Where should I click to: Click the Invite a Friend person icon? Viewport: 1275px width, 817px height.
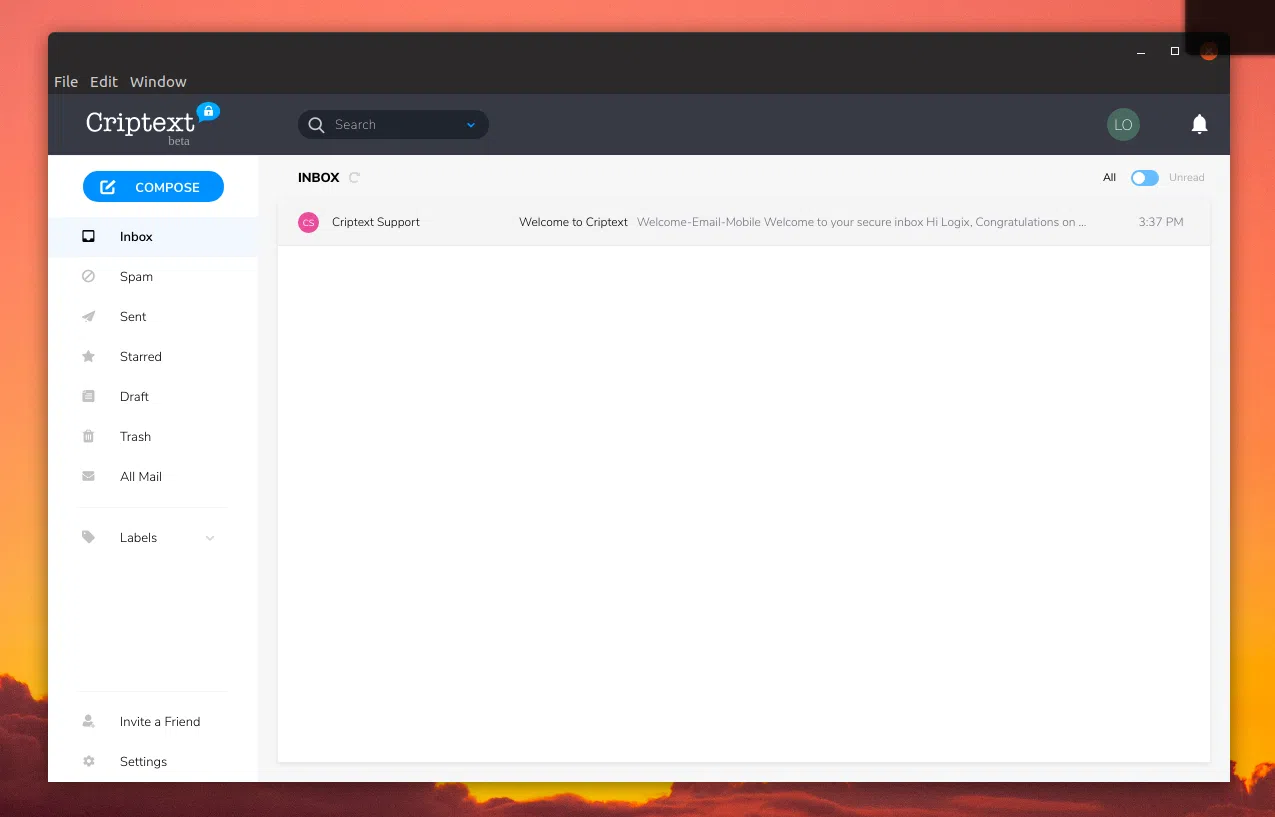pyautogui.click(x=88, y=722)
